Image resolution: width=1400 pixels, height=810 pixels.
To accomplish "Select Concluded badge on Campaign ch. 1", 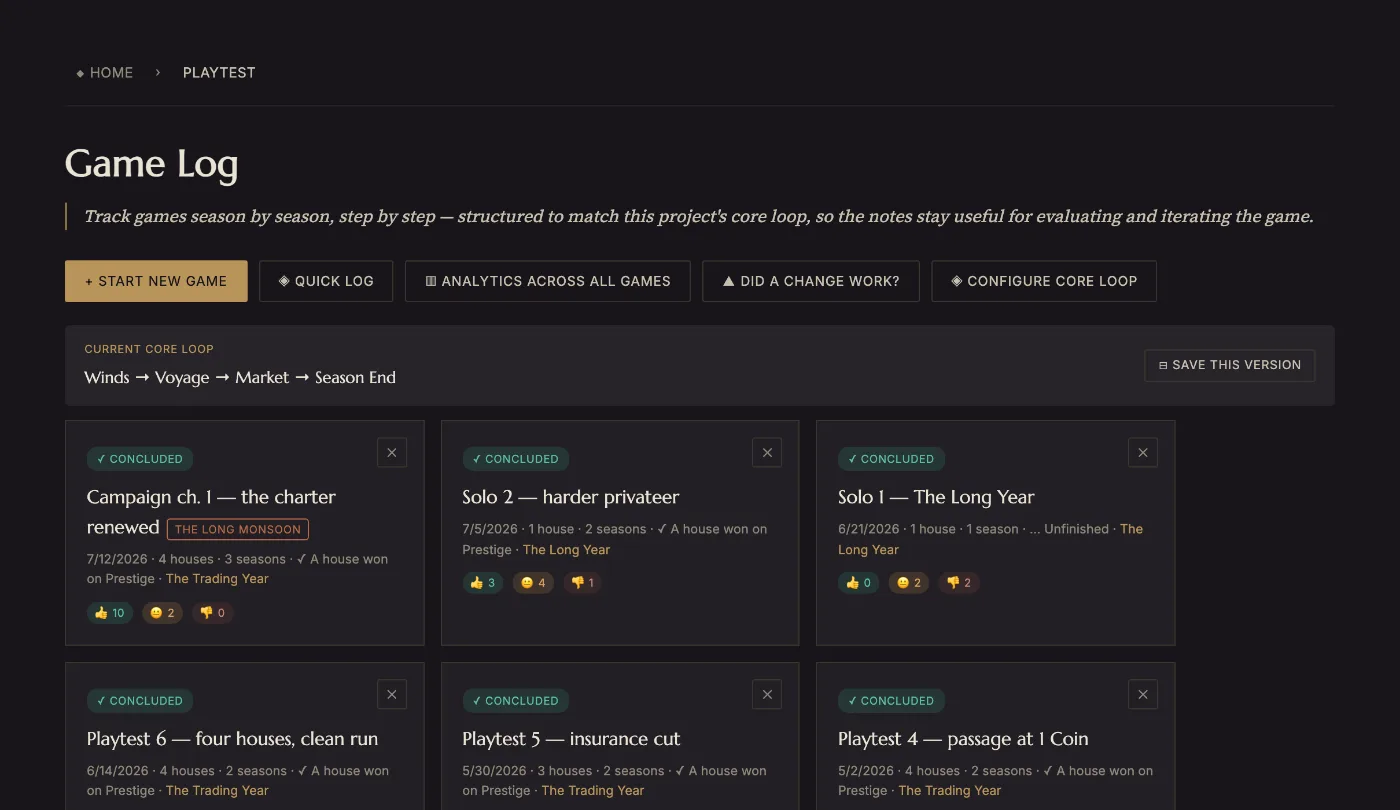I will pos(140,459).
